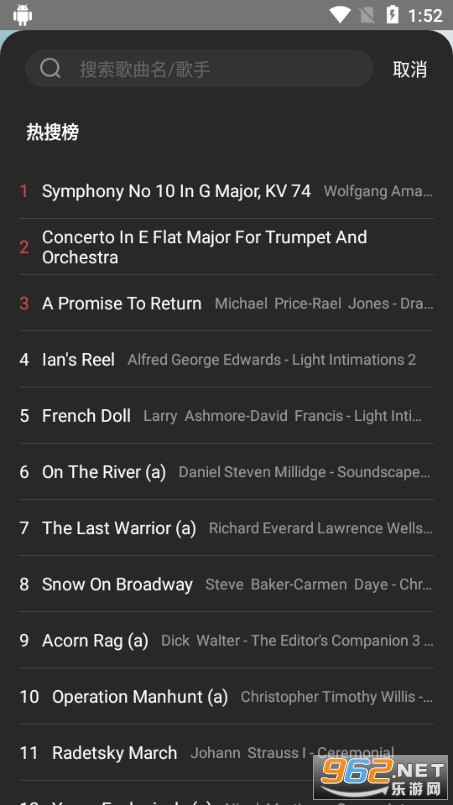Tap the battery charging status icon
The image size is (453, 805).
click(392, 15)
